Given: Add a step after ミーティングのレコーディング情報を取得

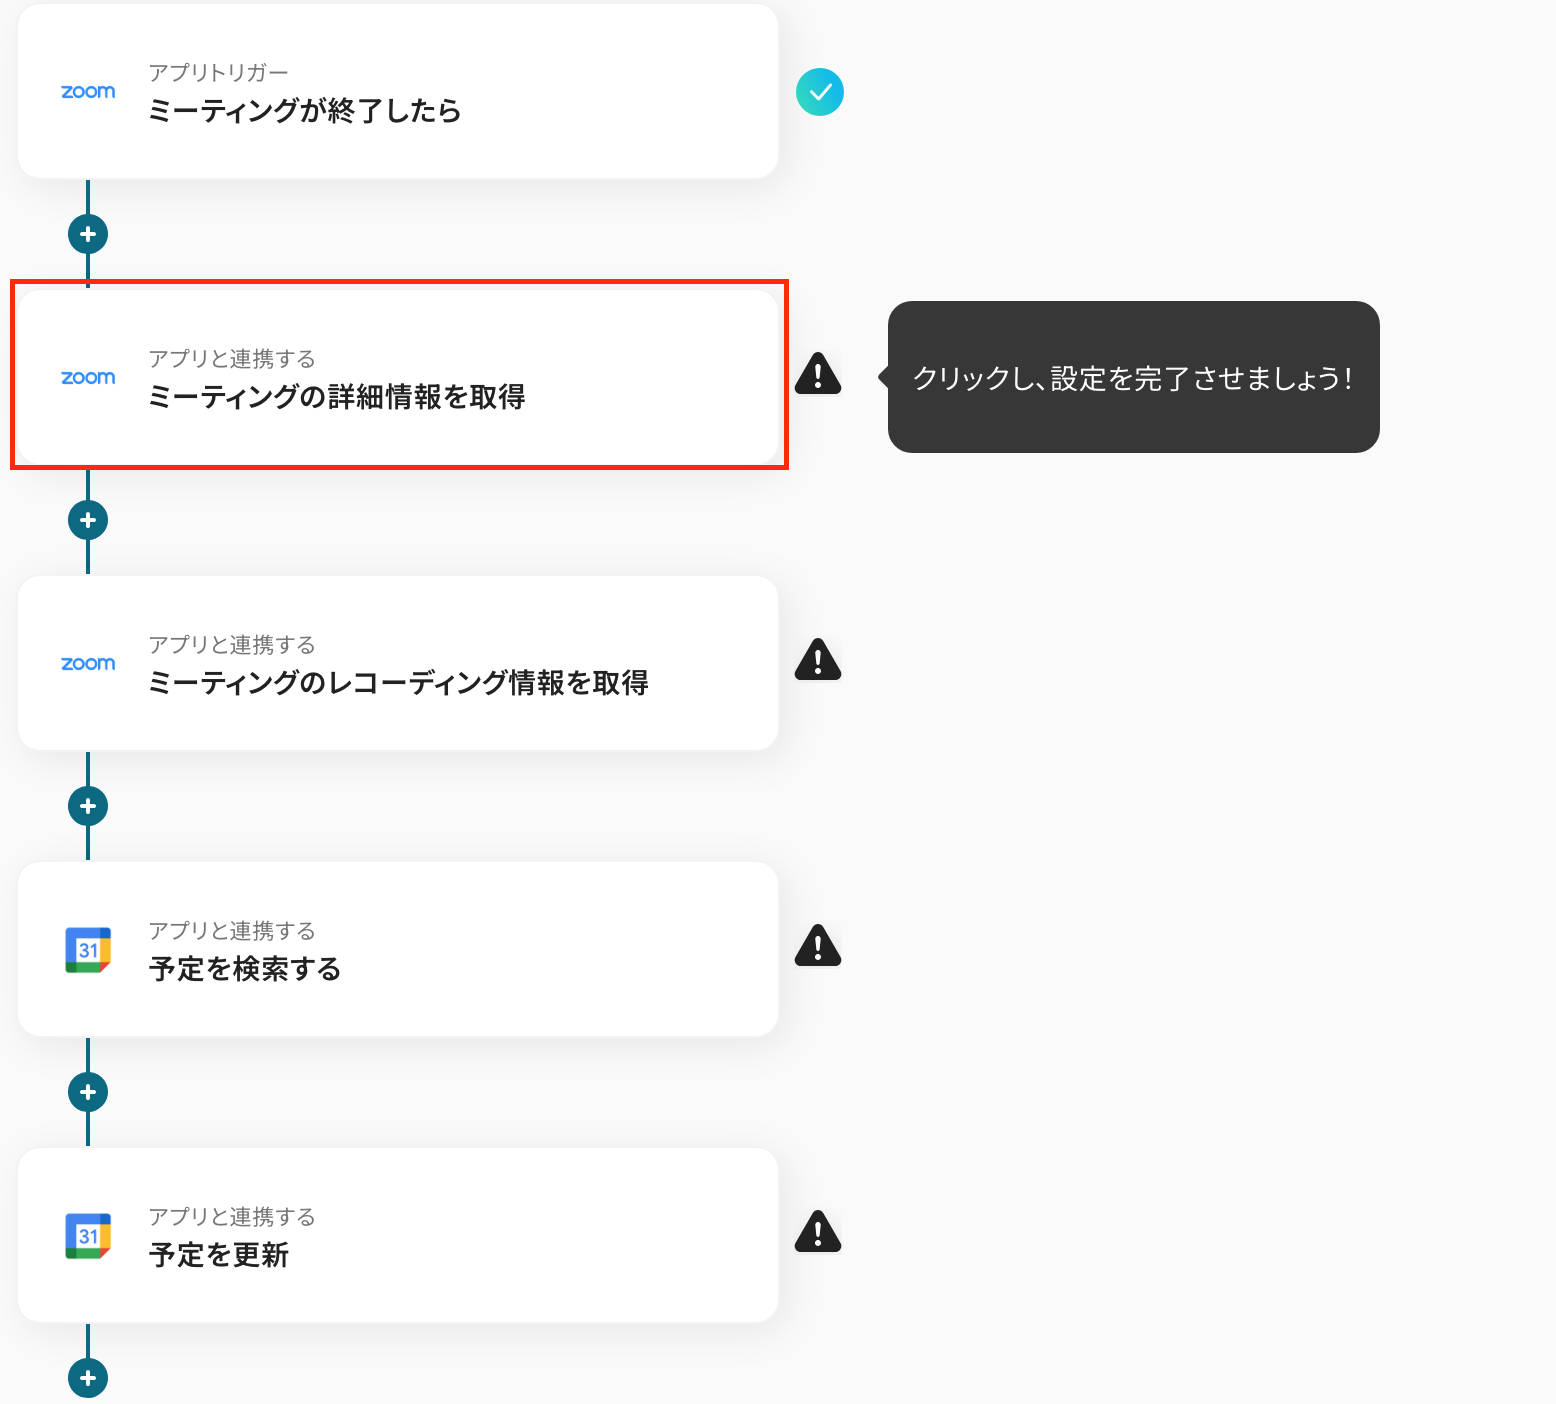Looking at the screenshot, I should pos(88,806).
